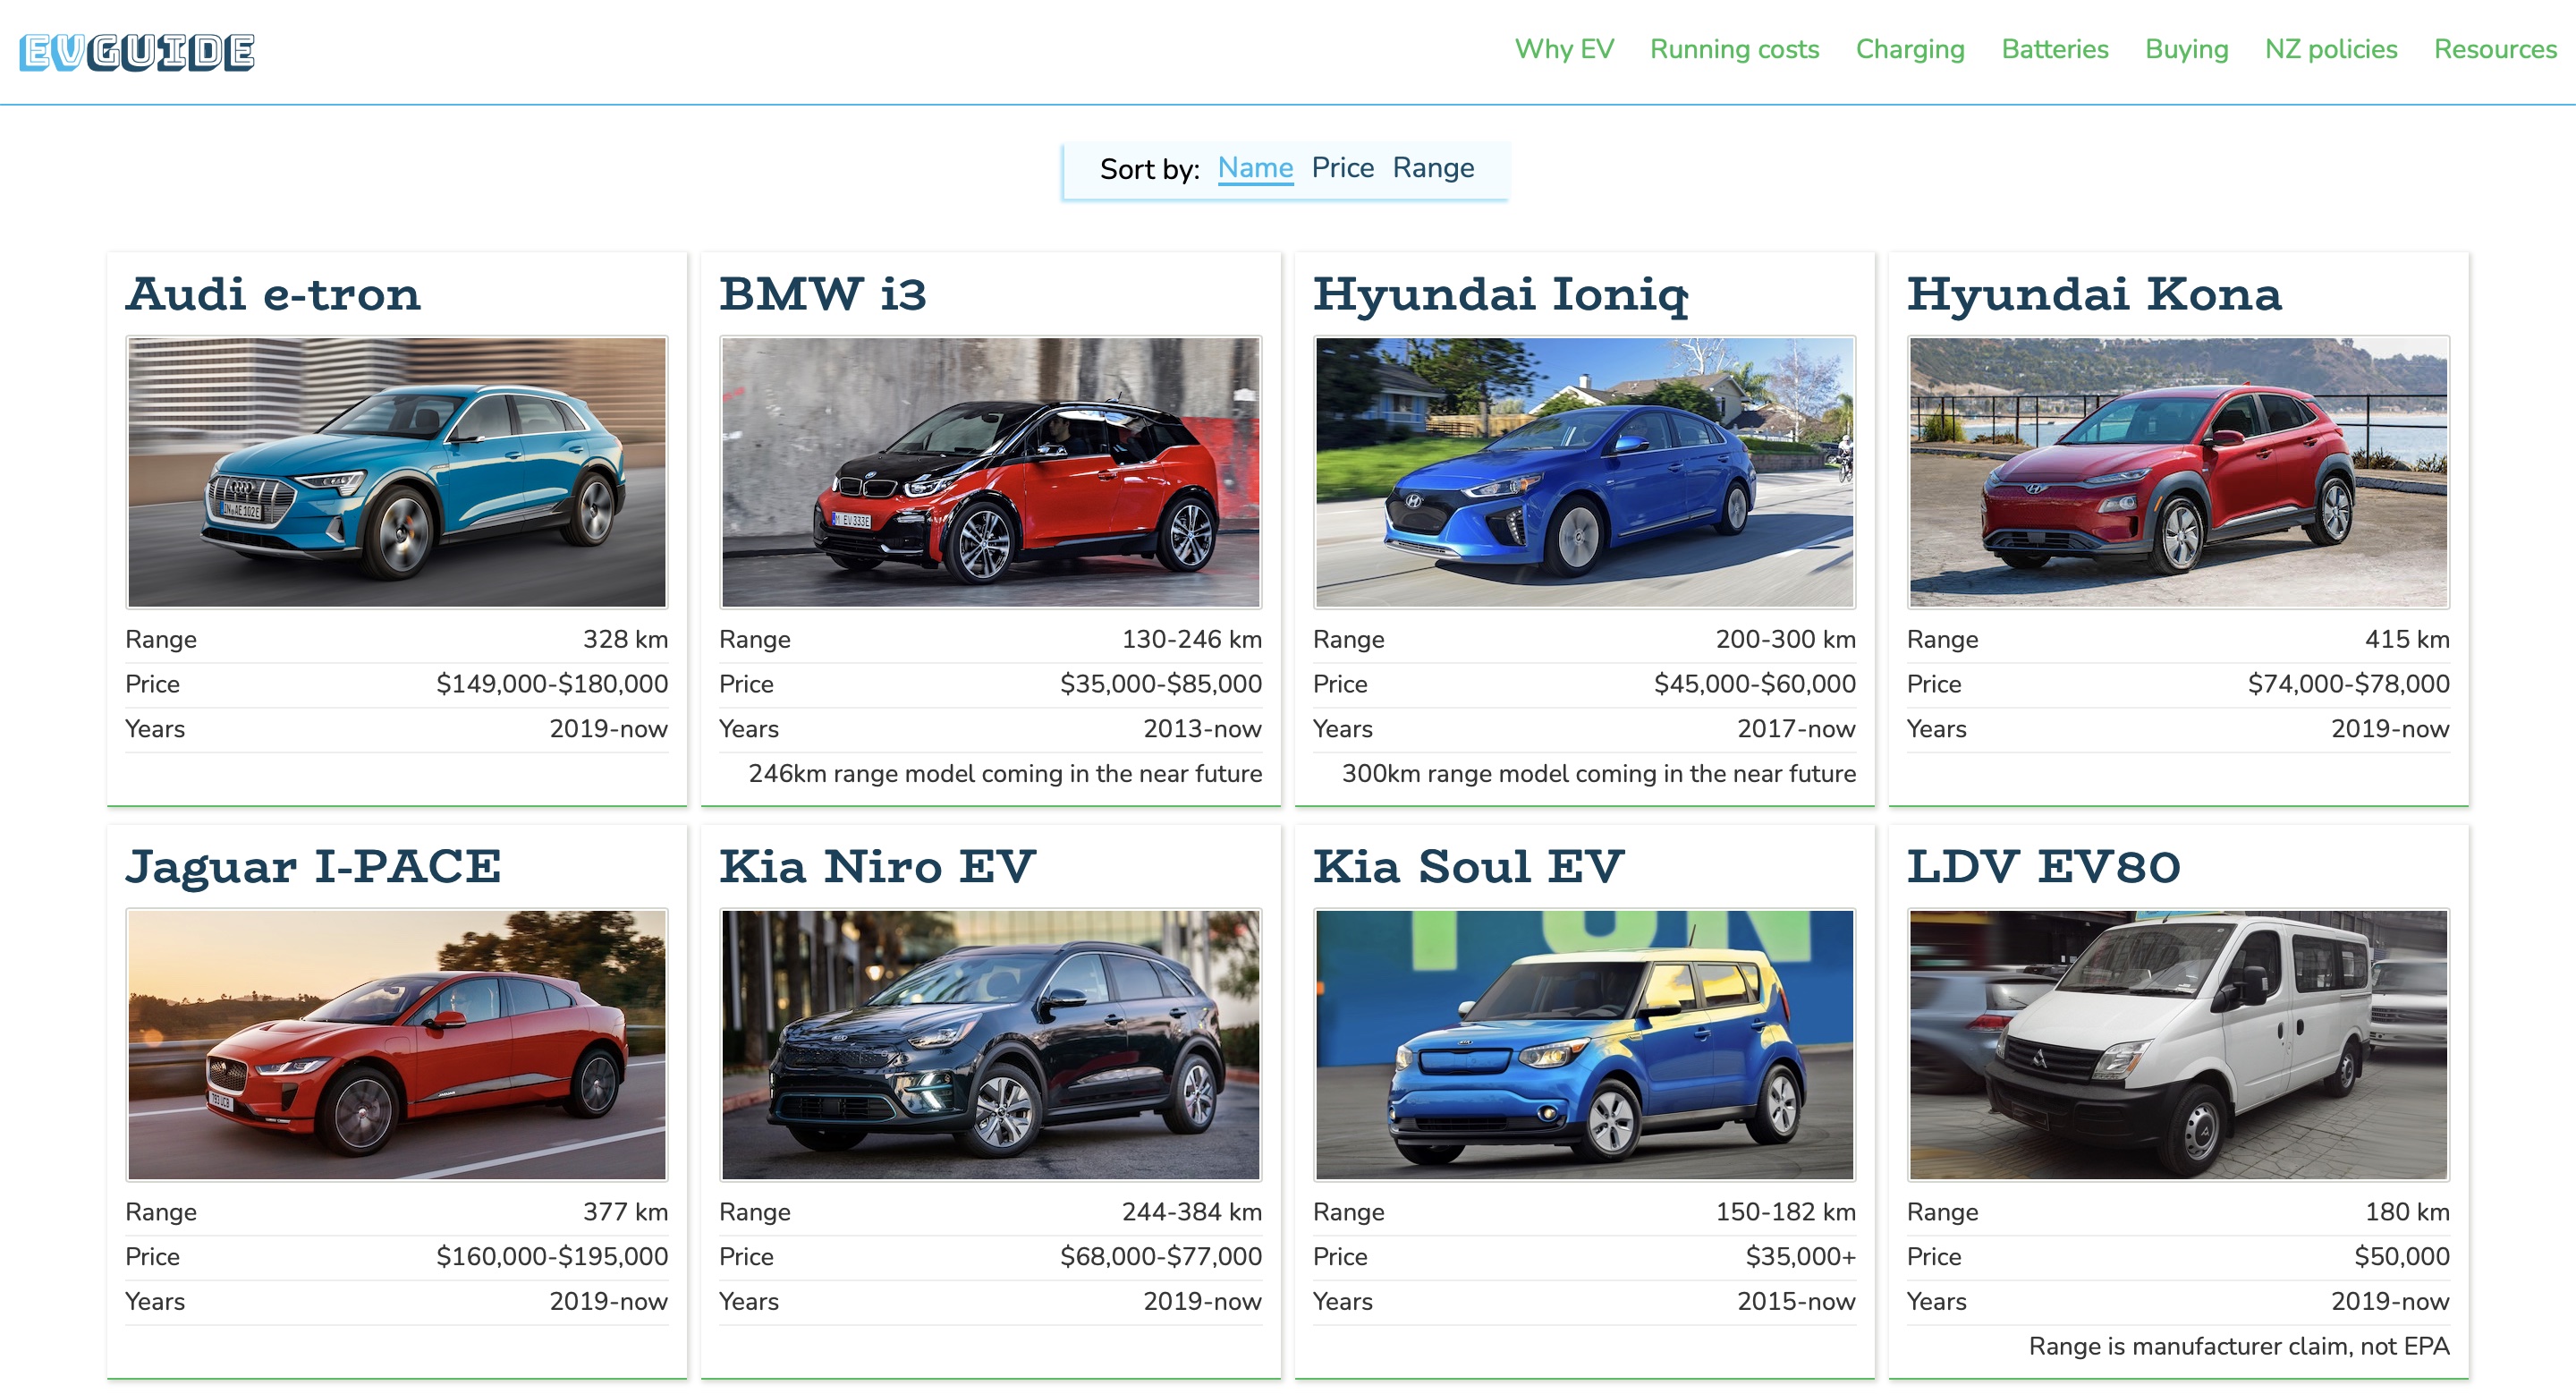Click the 246km range model note
The height and width of the screenshot is (1394, 2576).
click(x=1005, y=774)
